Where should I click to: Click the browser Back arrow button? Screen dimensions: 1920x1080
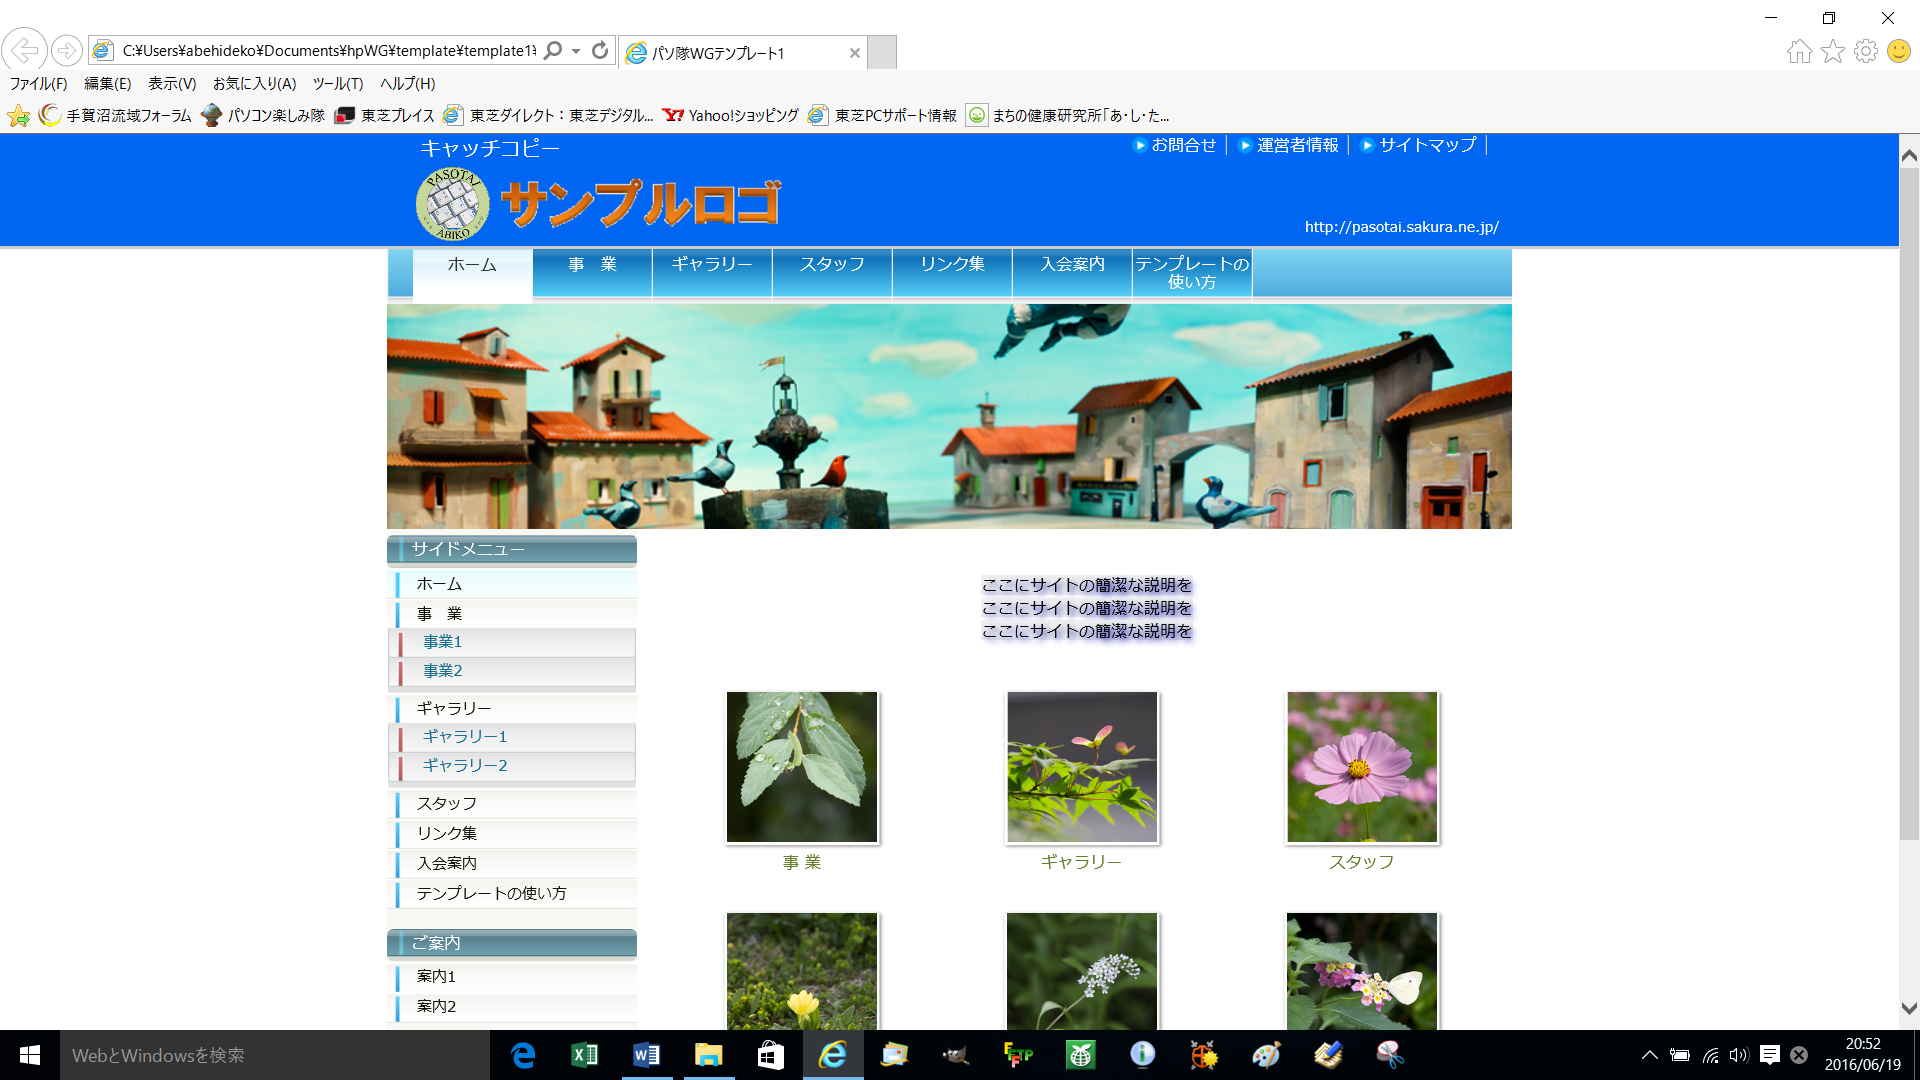click(25, 49)
